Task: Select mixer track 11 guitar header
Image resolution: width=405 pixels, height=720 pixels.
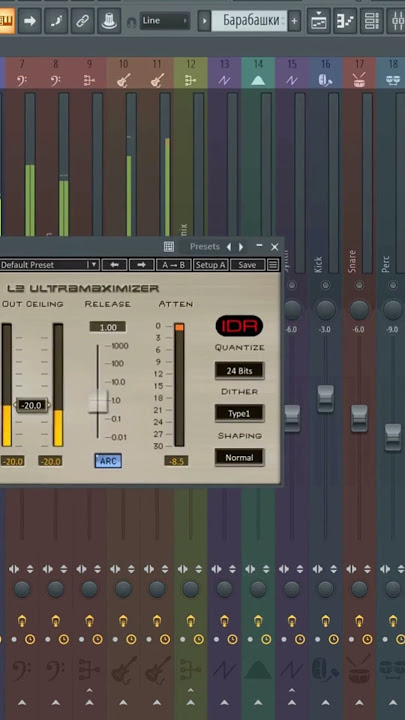Action: click(157, 73)
